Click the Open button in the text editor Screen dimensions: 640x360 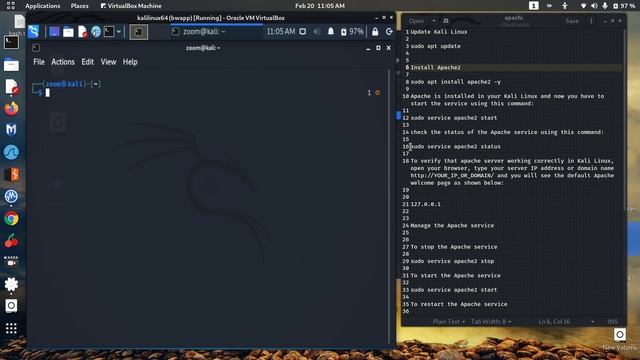(416, 21)
